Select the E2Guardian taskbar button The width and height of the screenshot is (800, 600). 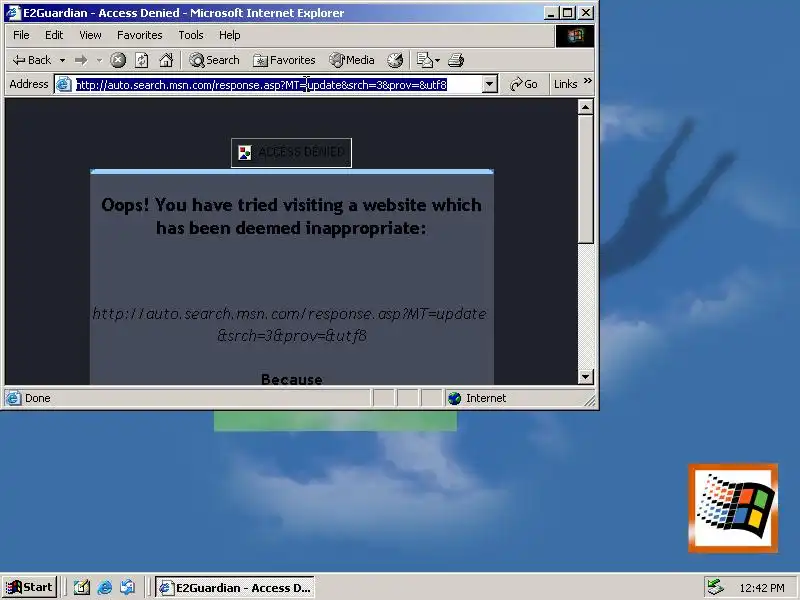235,588
